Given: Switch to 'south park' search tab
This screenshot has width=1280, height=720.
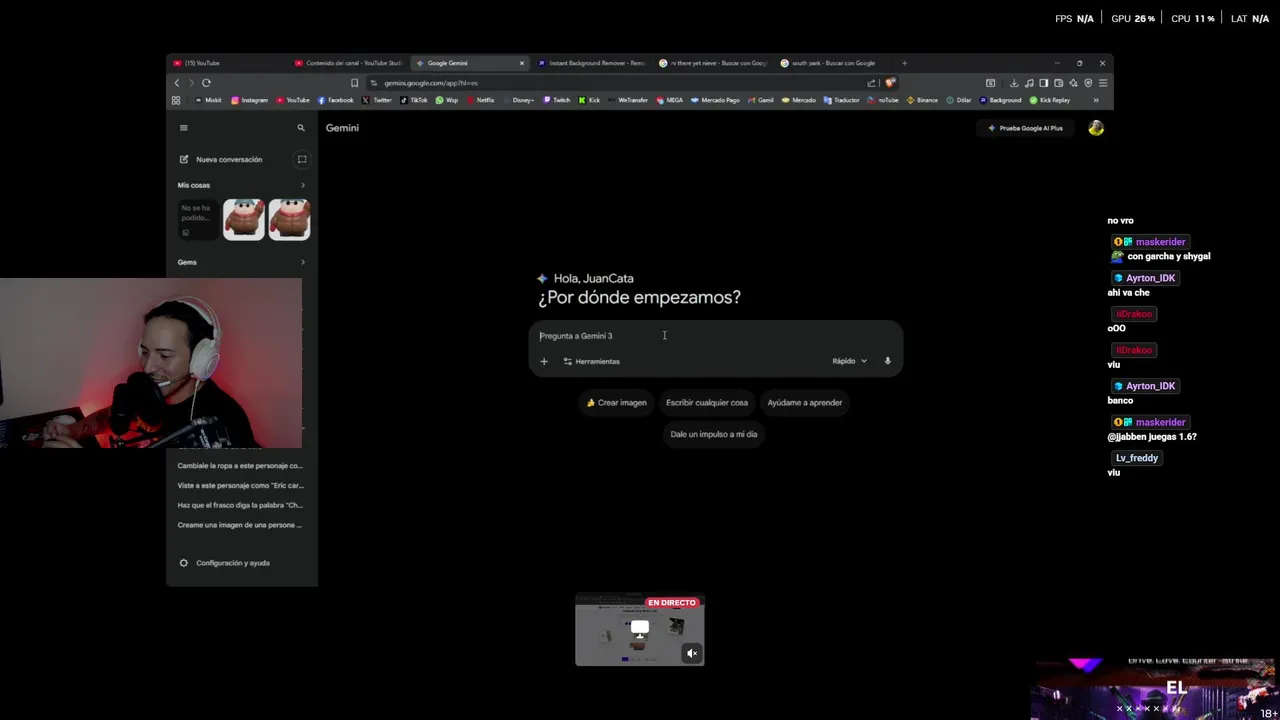Looking at the screenshot, I should tap(835, 63).
